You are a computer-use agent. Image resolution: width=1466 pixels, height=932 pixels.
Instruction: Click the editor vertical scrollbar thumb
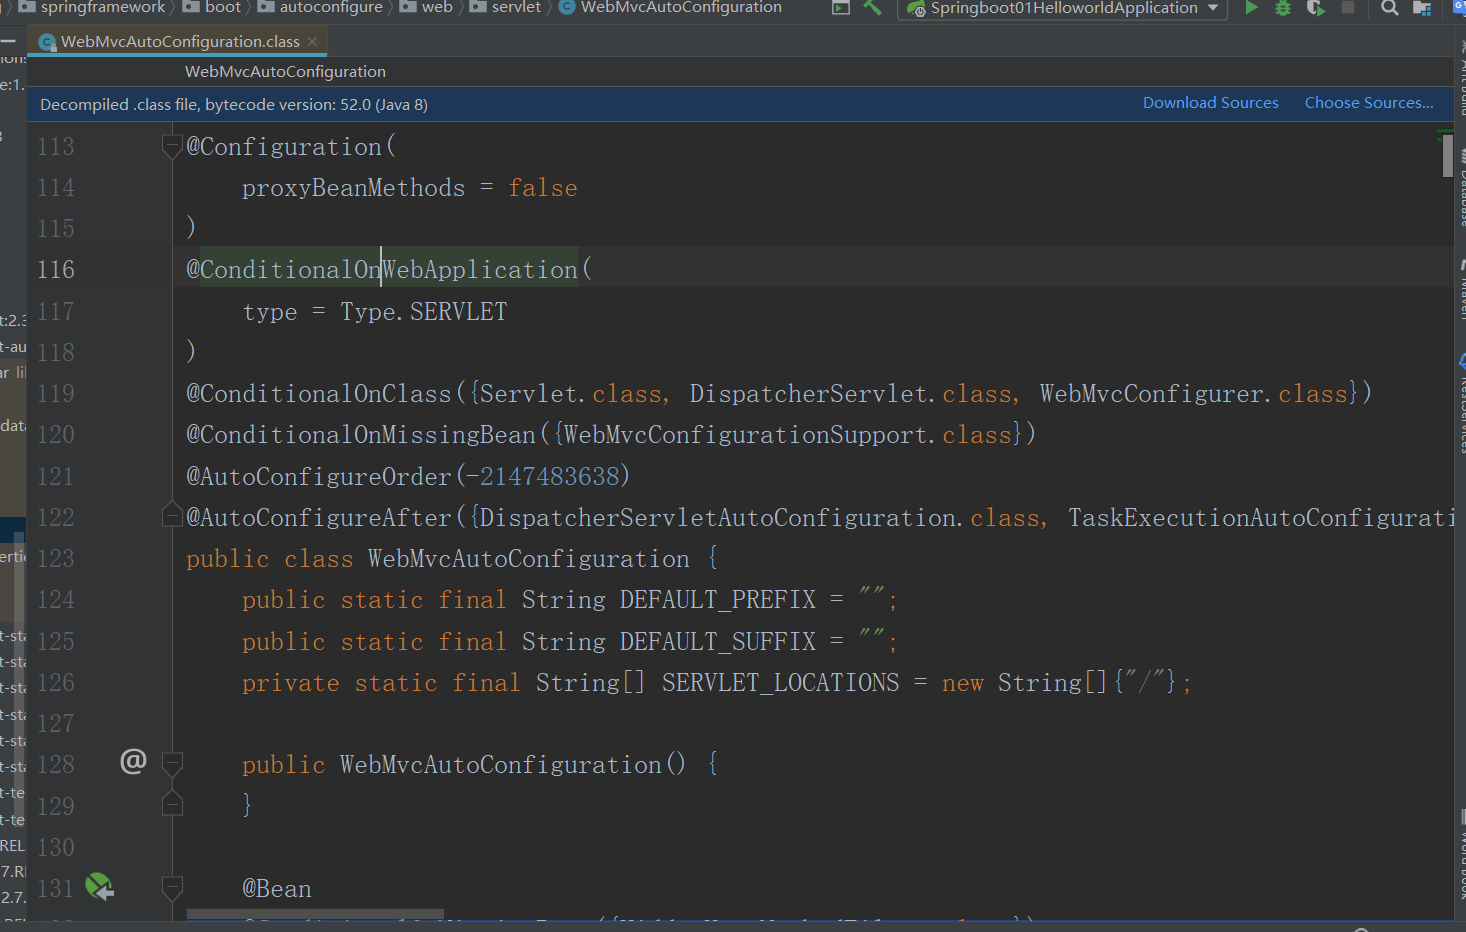pos(1447,156)
